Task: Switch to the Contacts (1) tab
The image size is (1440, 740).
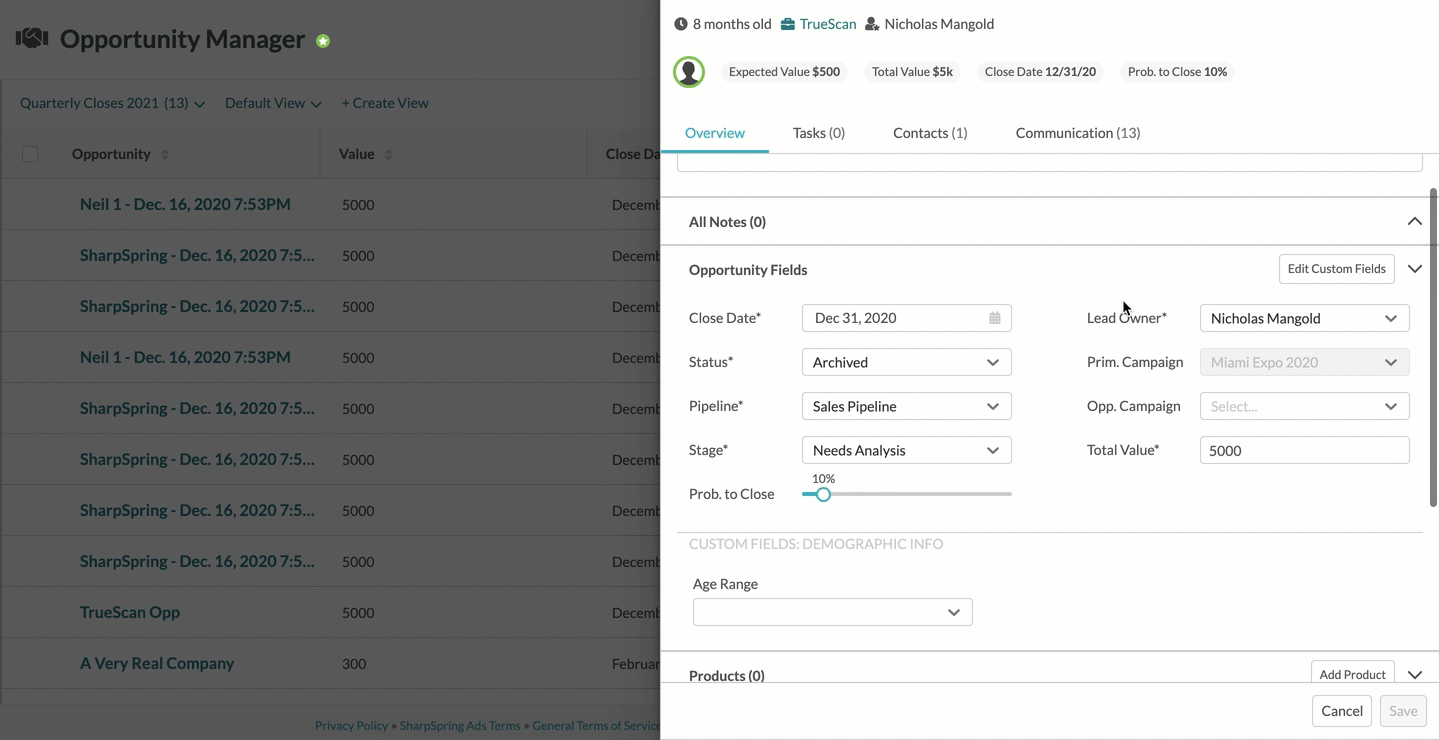Action: point(930,133)
